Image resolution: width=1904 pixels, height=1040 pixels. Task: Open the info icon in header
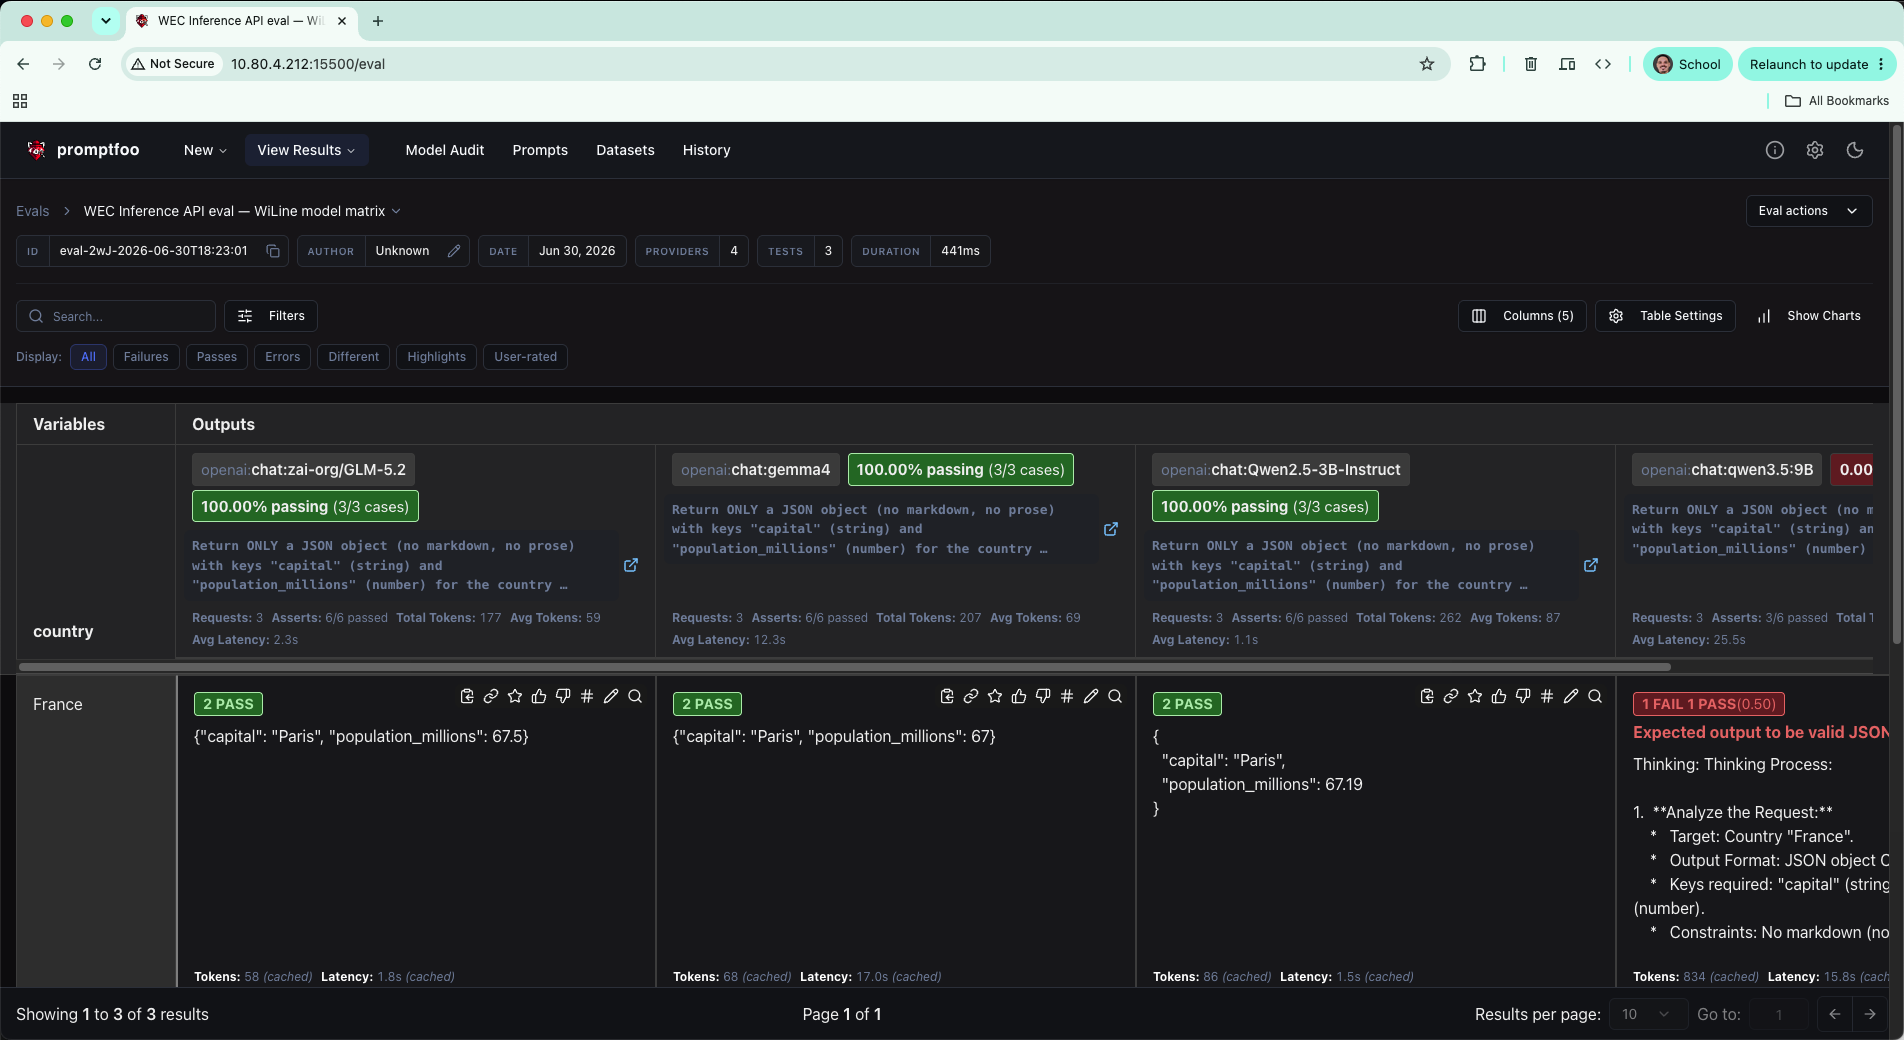(x=1775, y=150)
